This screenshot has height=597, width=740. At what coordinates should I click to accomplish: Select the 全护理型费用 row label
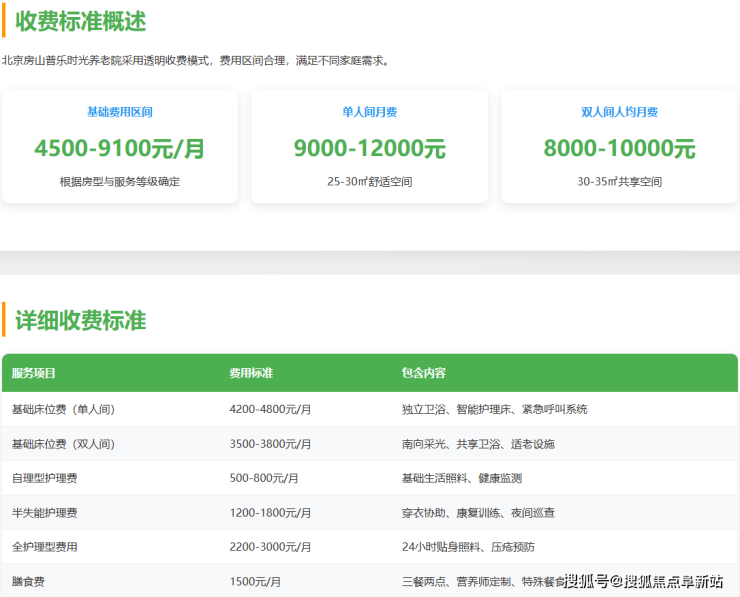(44, 547)
